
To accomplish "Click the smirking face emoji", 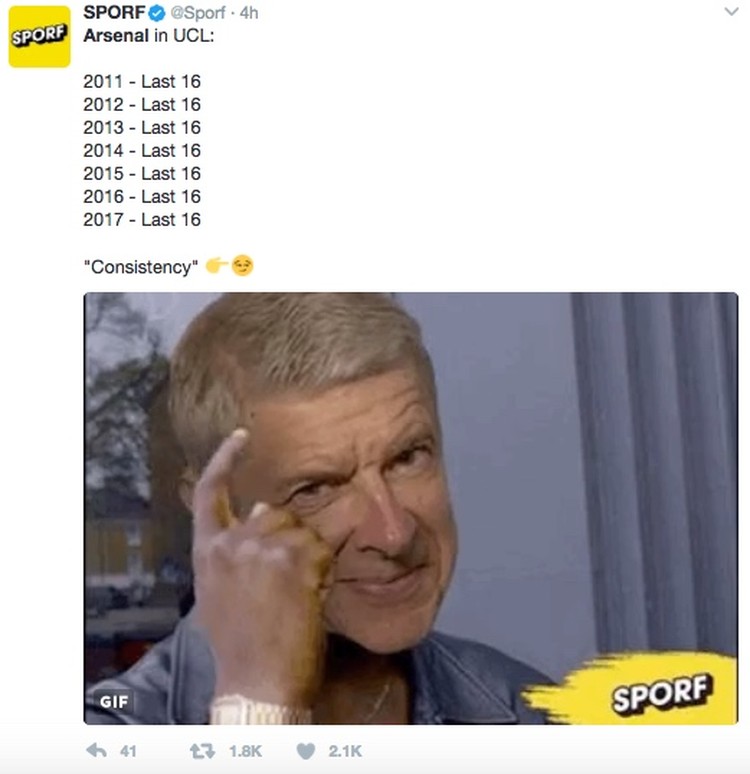I will (x=242, y=266).
